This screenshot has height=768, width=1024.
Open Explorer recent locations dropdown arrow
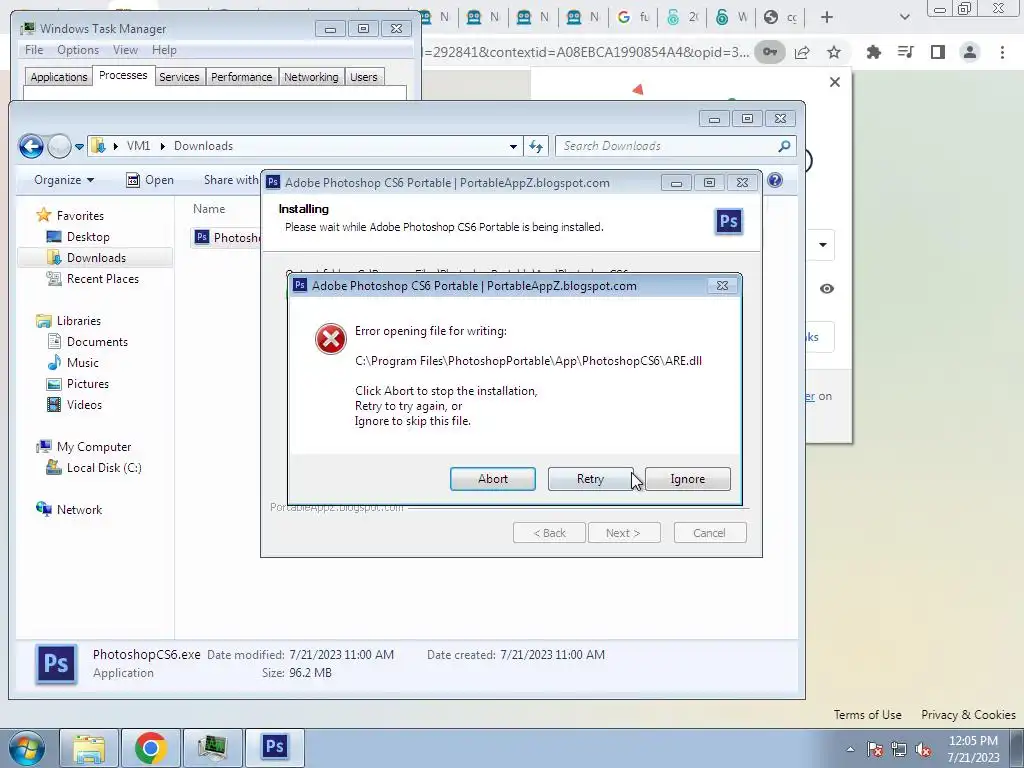tap(79, 146)
